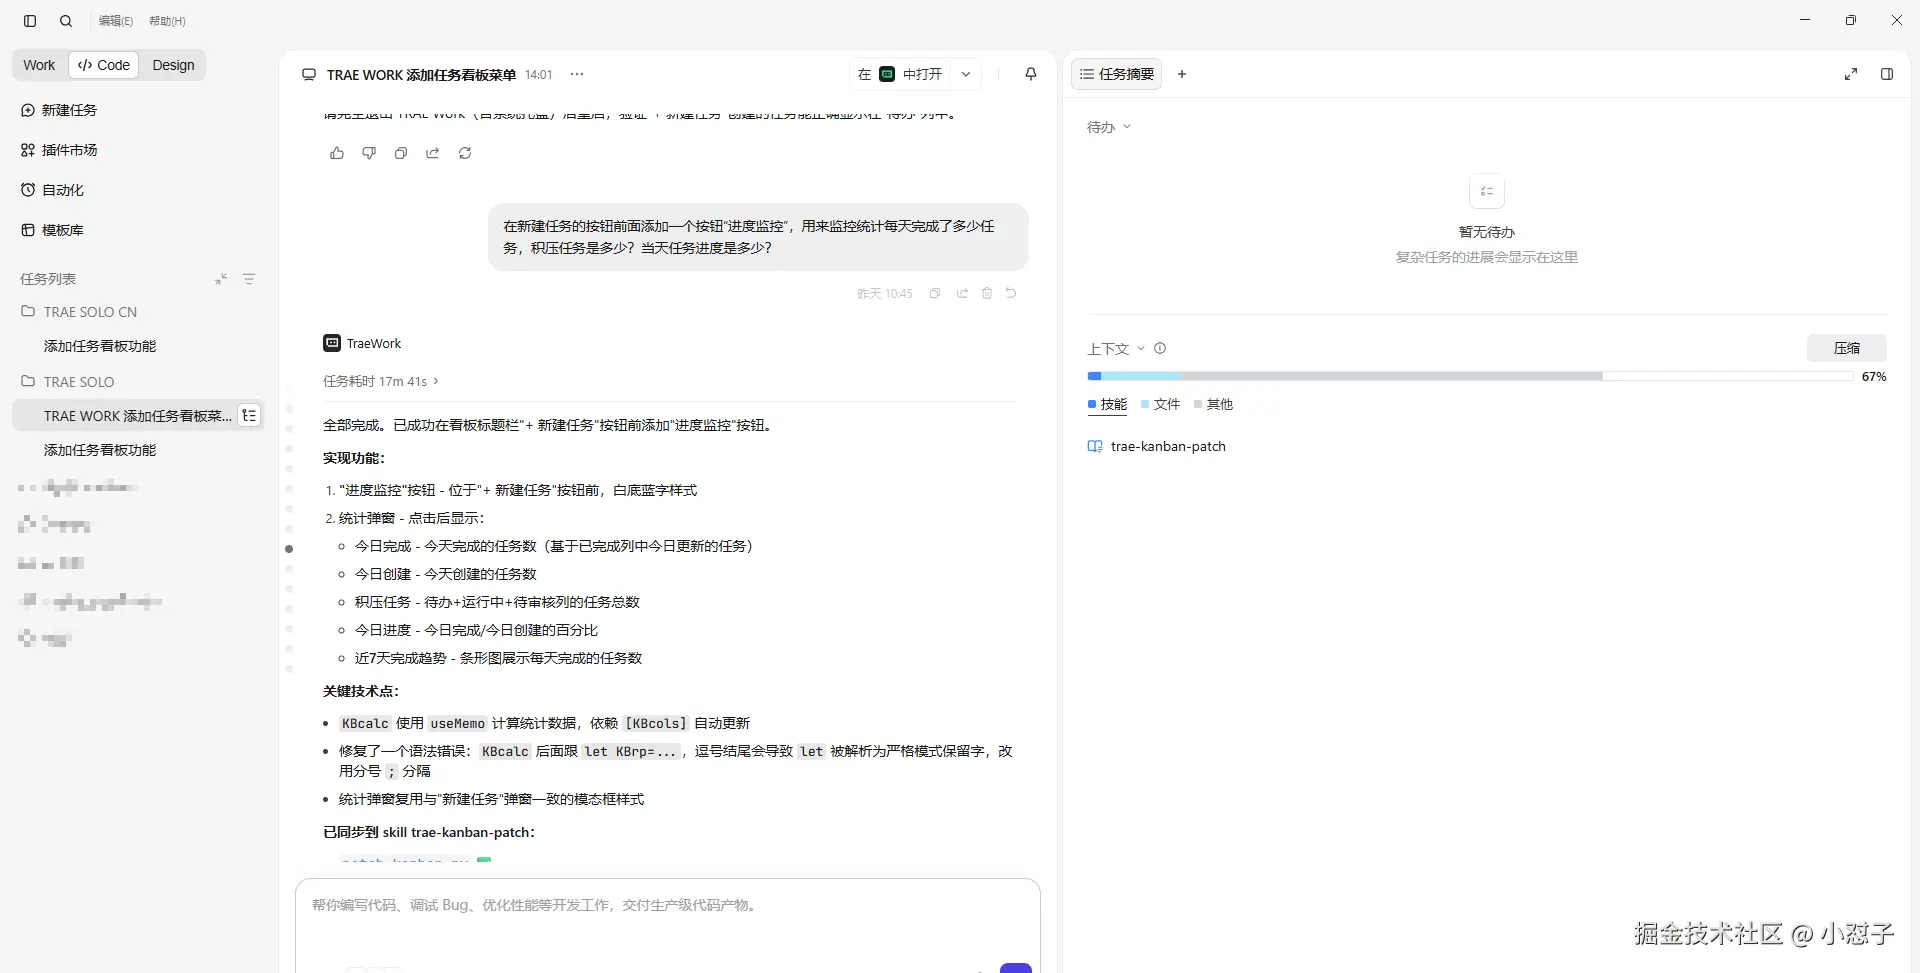
Task: Open the search magnifier icon
Action: (66, 21)
